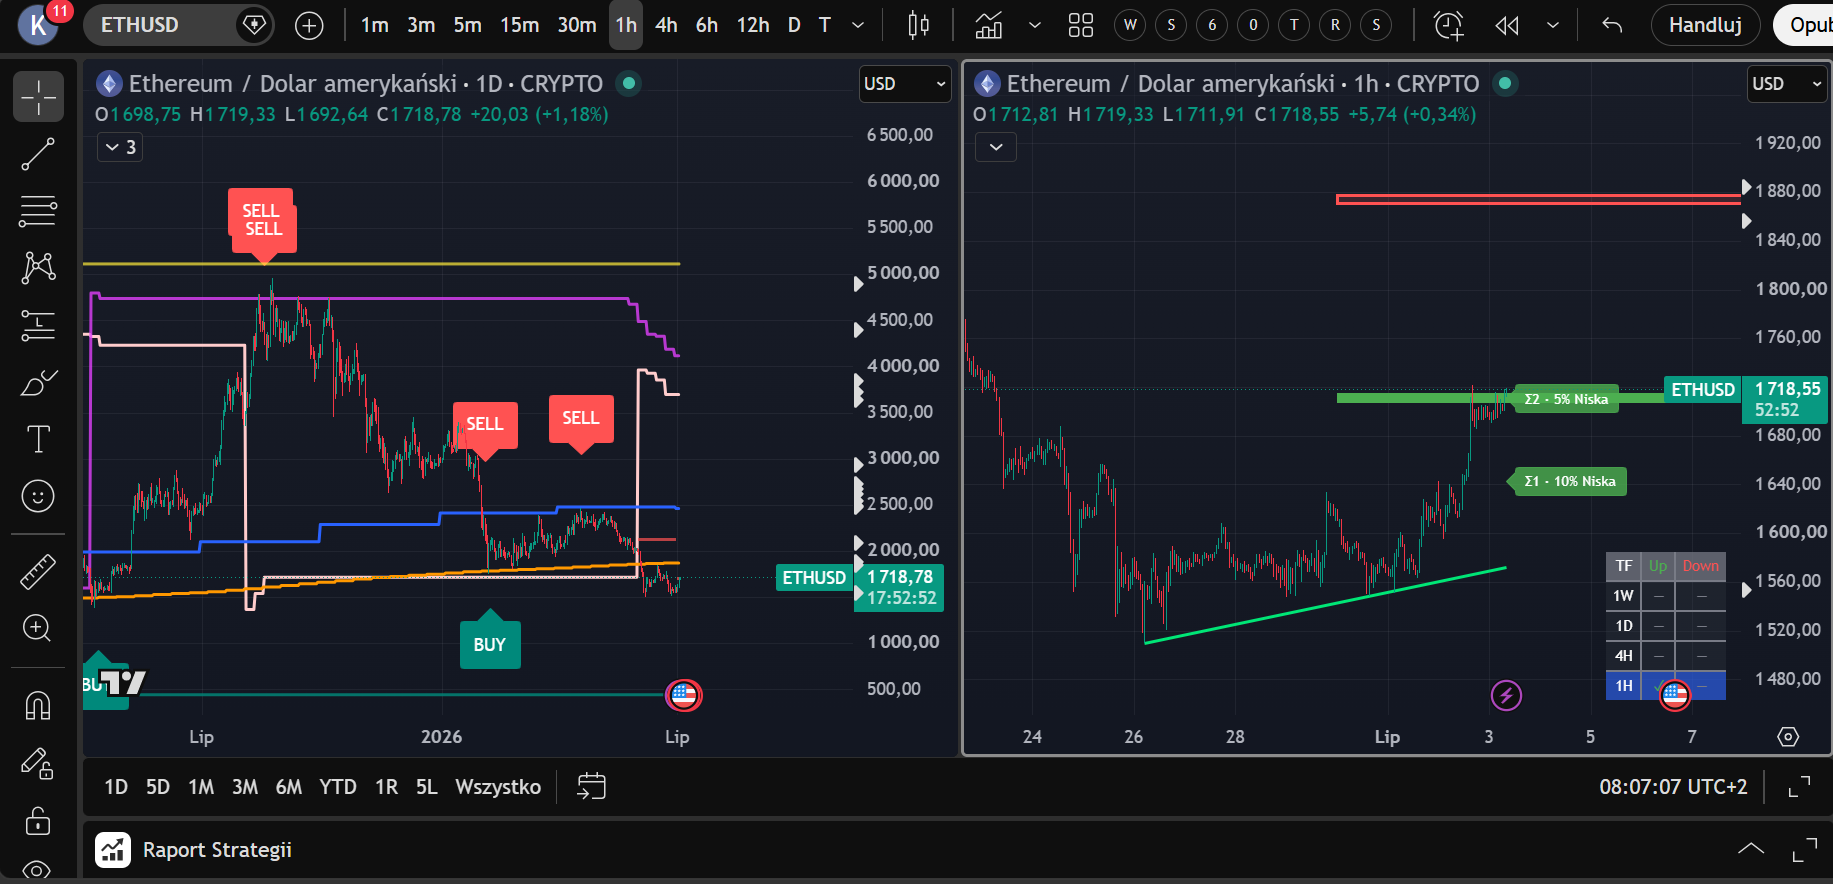Screen dimensions: 1833x884
Task: Expand the strategy report panel chevron
Action: pyautogui.click(x=1751, y=849)
